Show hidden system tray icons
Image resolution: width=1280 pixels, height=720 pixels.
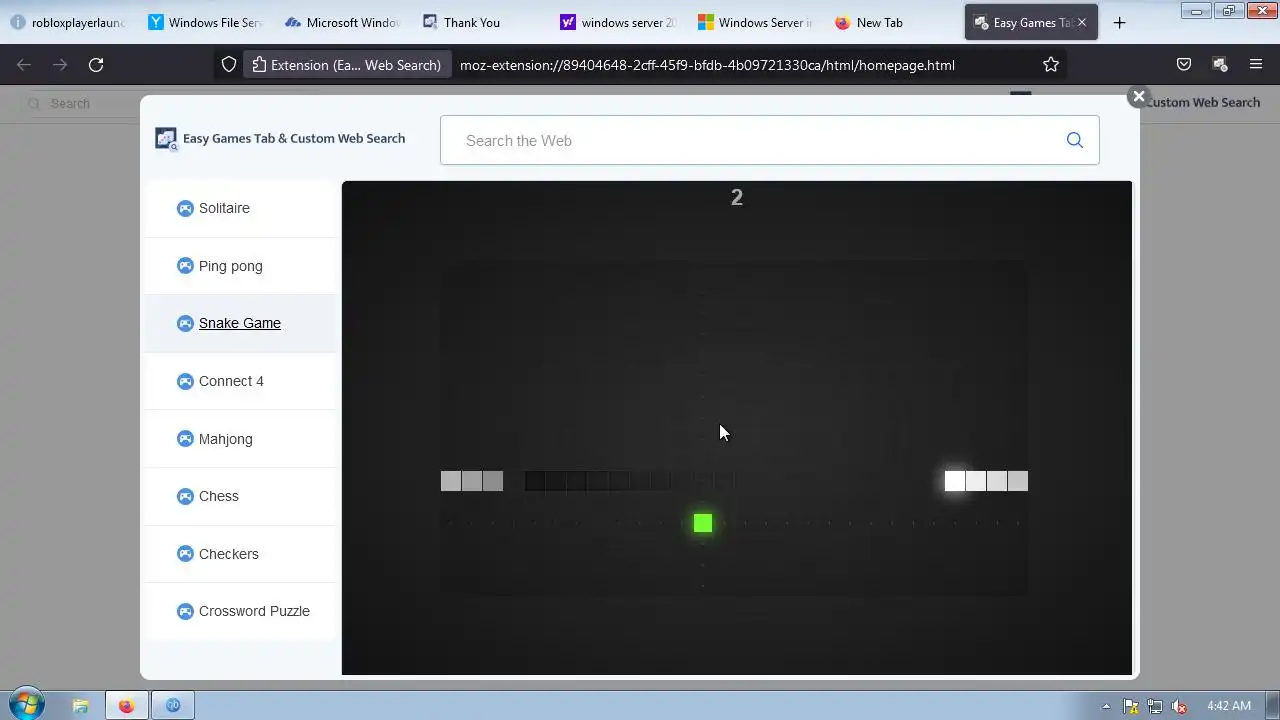(1106, 706)
